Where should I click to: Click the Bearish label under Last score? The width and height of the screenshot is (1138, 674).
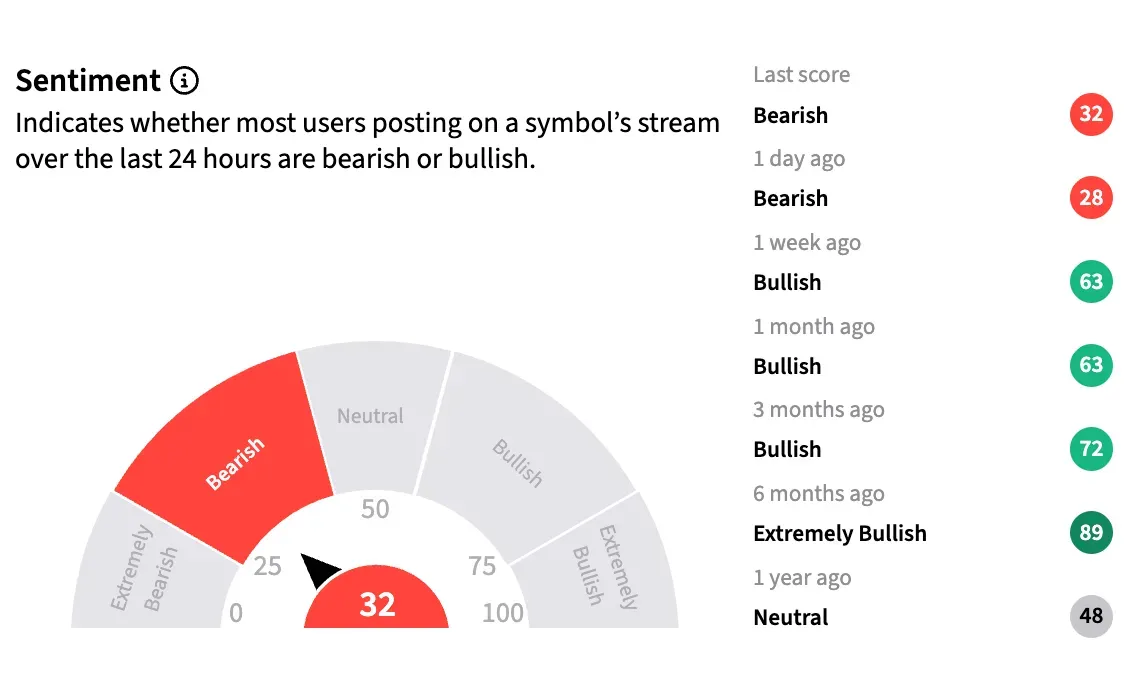(x=790, y=115)
